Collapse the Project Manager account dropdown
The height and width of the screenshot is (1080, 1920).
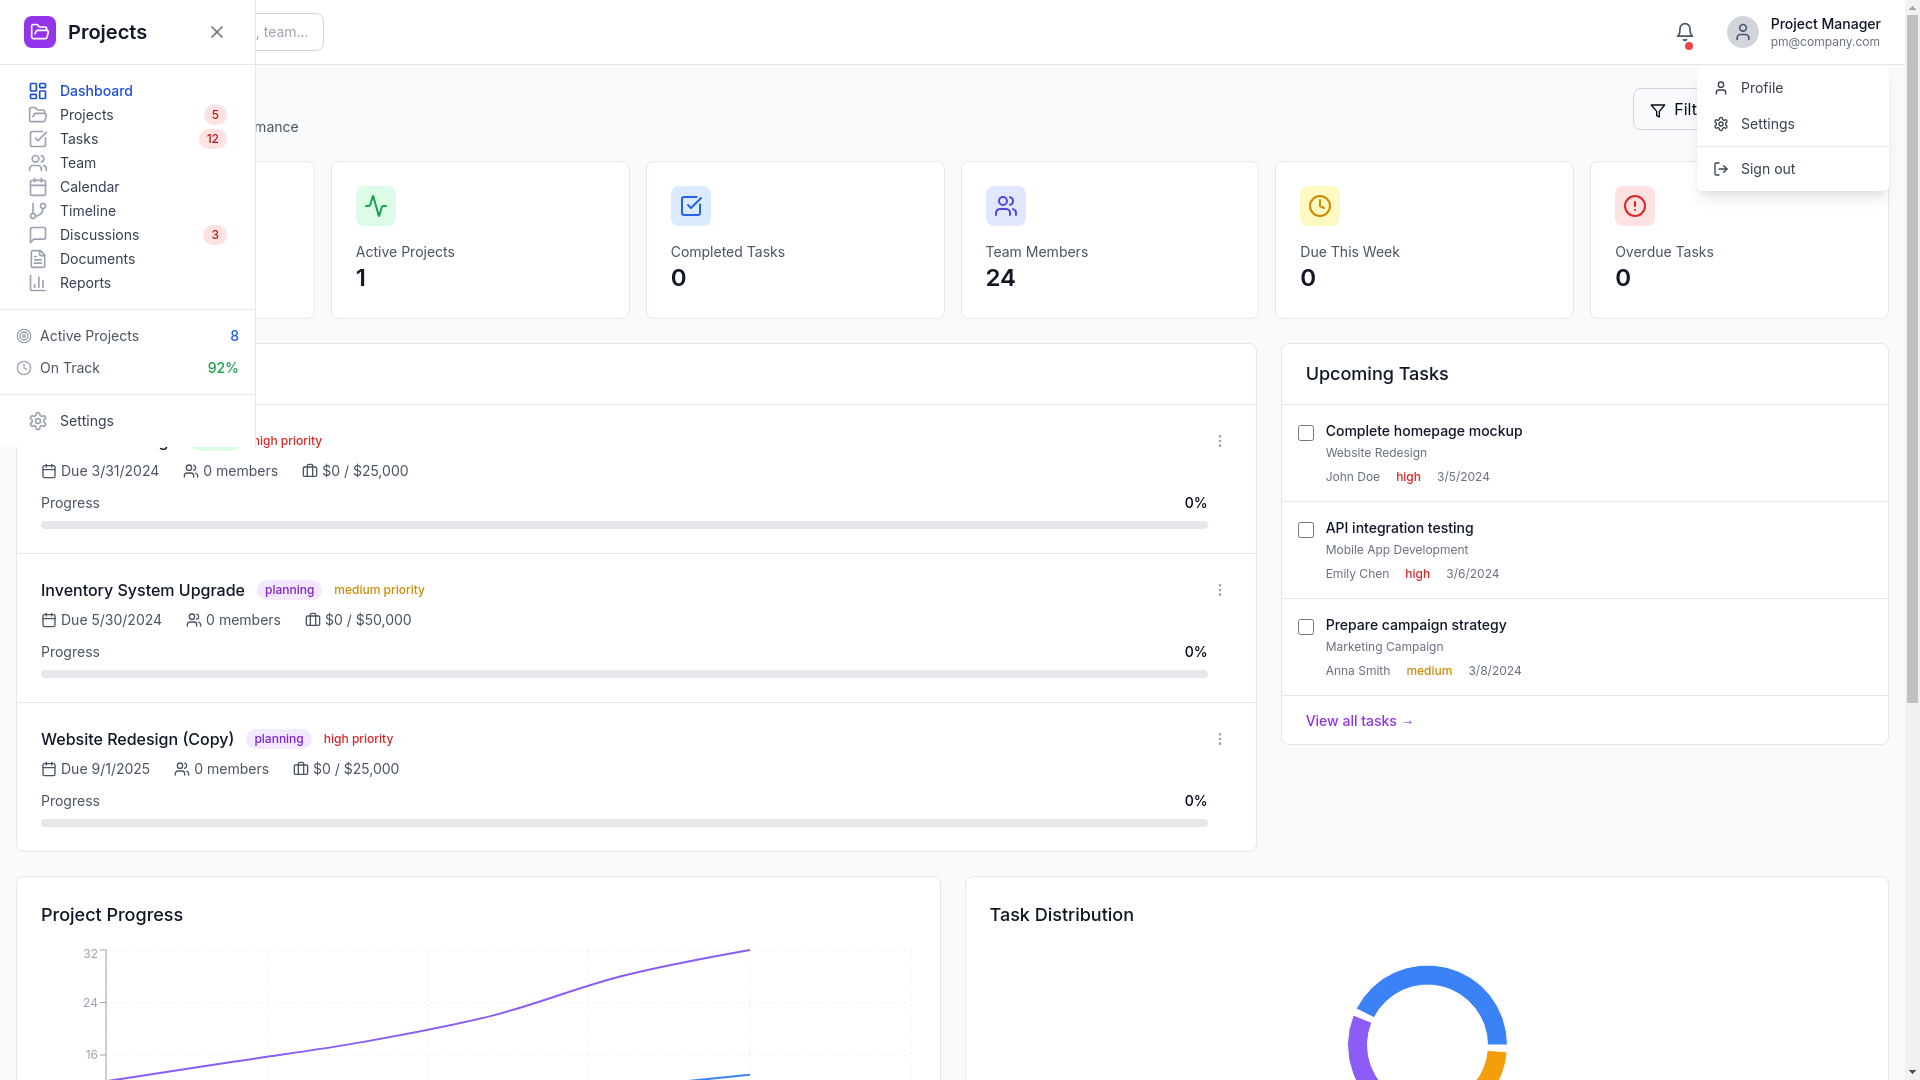(1804, 32)
